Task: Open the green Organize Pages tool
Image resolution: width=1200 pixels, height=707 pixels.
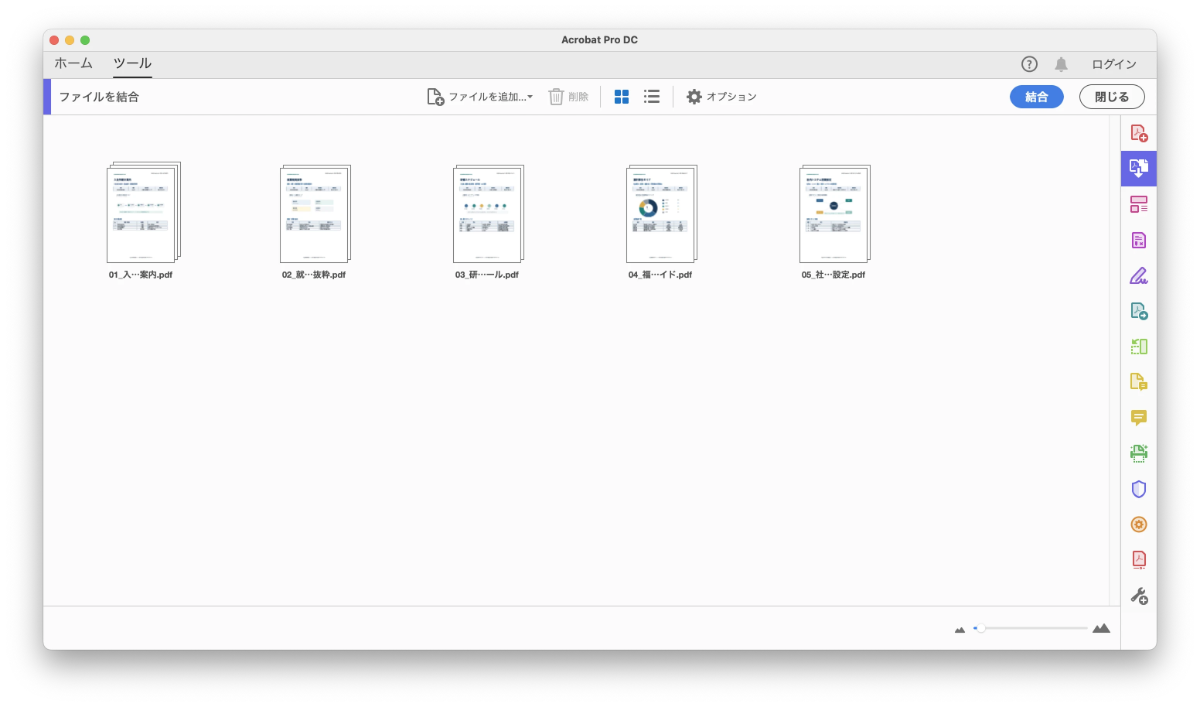Action: click(x=1138, y=347)
